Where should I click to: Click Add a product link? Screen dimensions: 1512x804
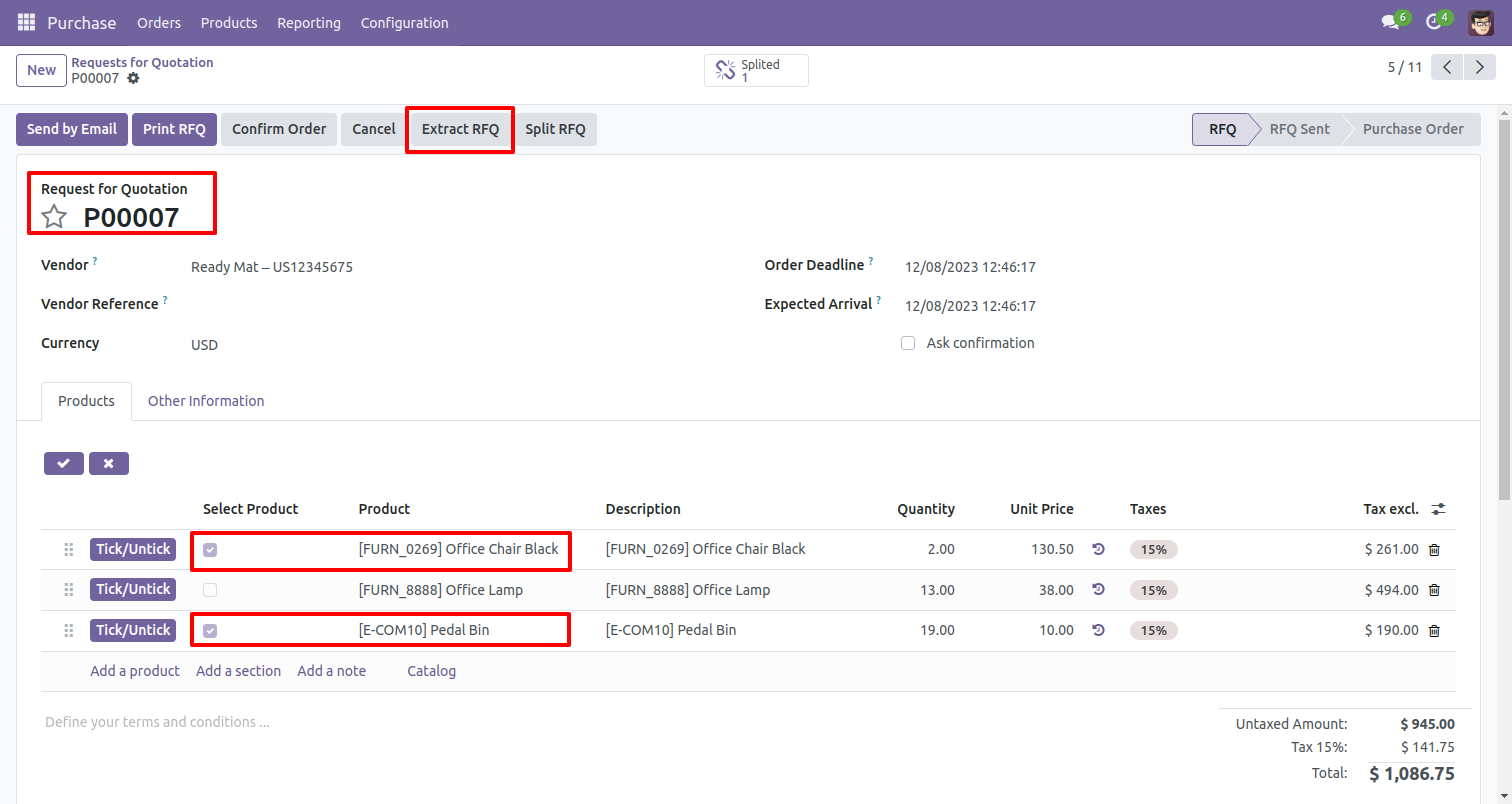tap(135, 671)
